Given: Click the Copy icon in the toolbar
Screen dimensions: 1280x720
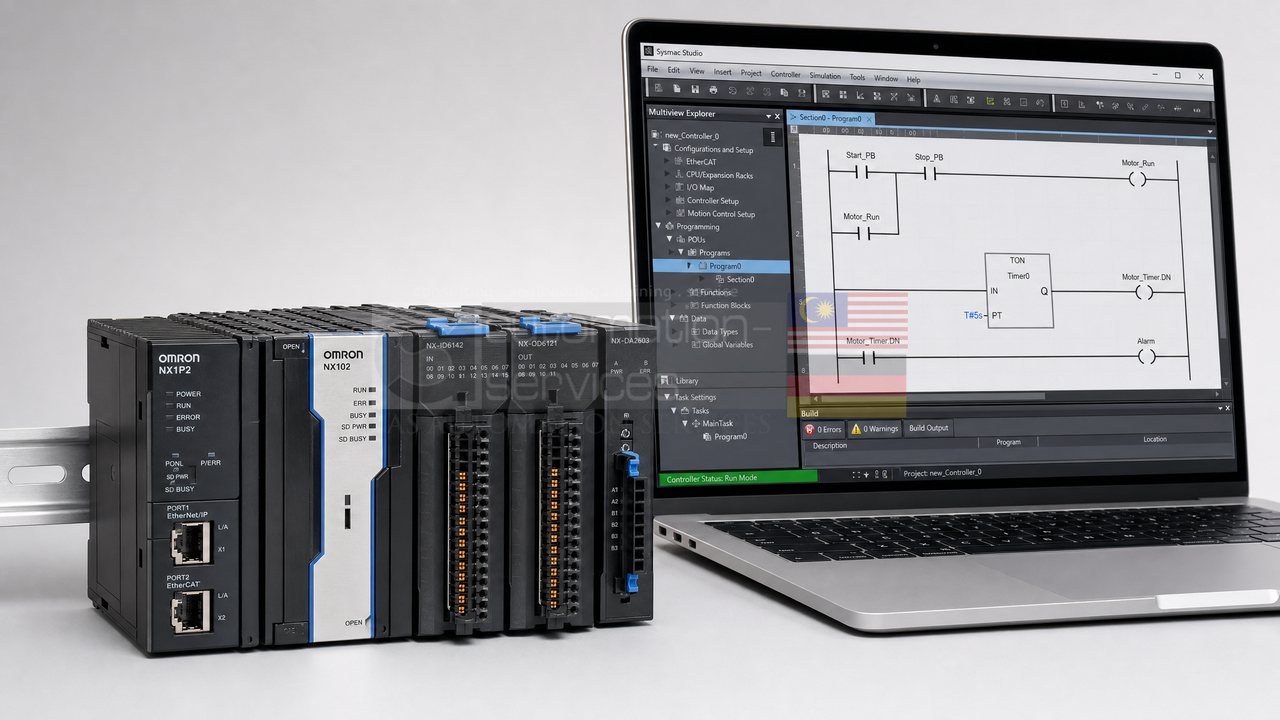Looking at the screenshot, I should [x=784, y=93].
